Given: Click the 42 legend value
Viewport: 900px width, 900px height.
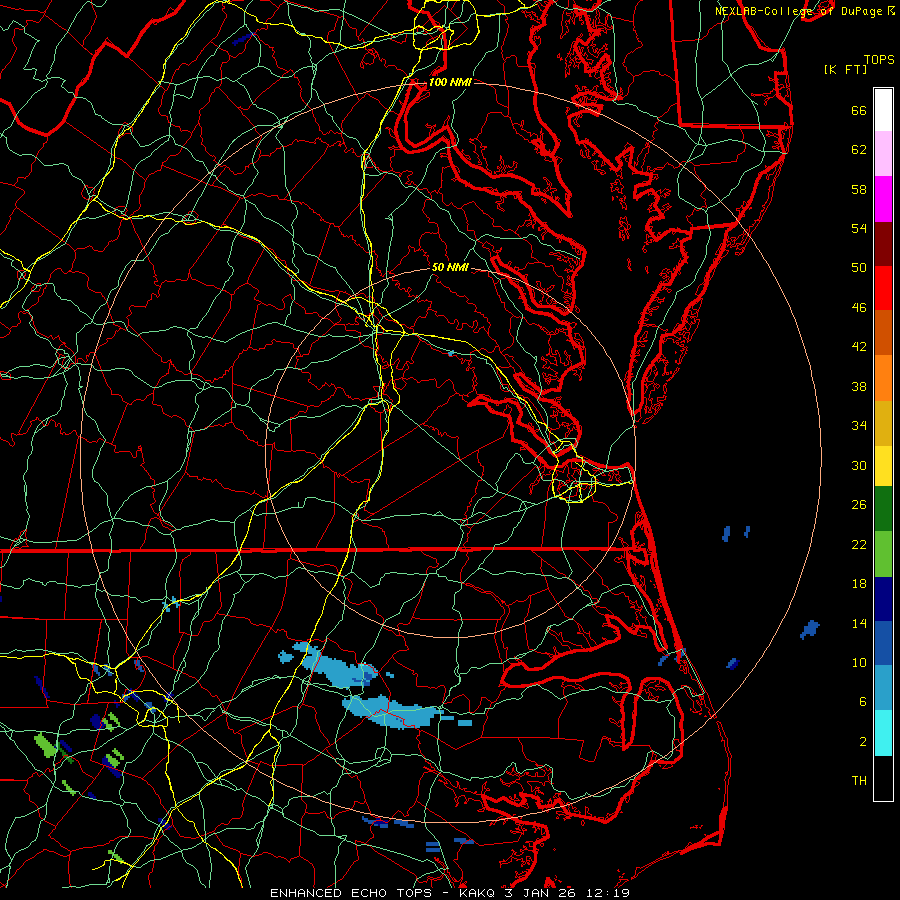Looking at the screenshot, I should [859, 347].
